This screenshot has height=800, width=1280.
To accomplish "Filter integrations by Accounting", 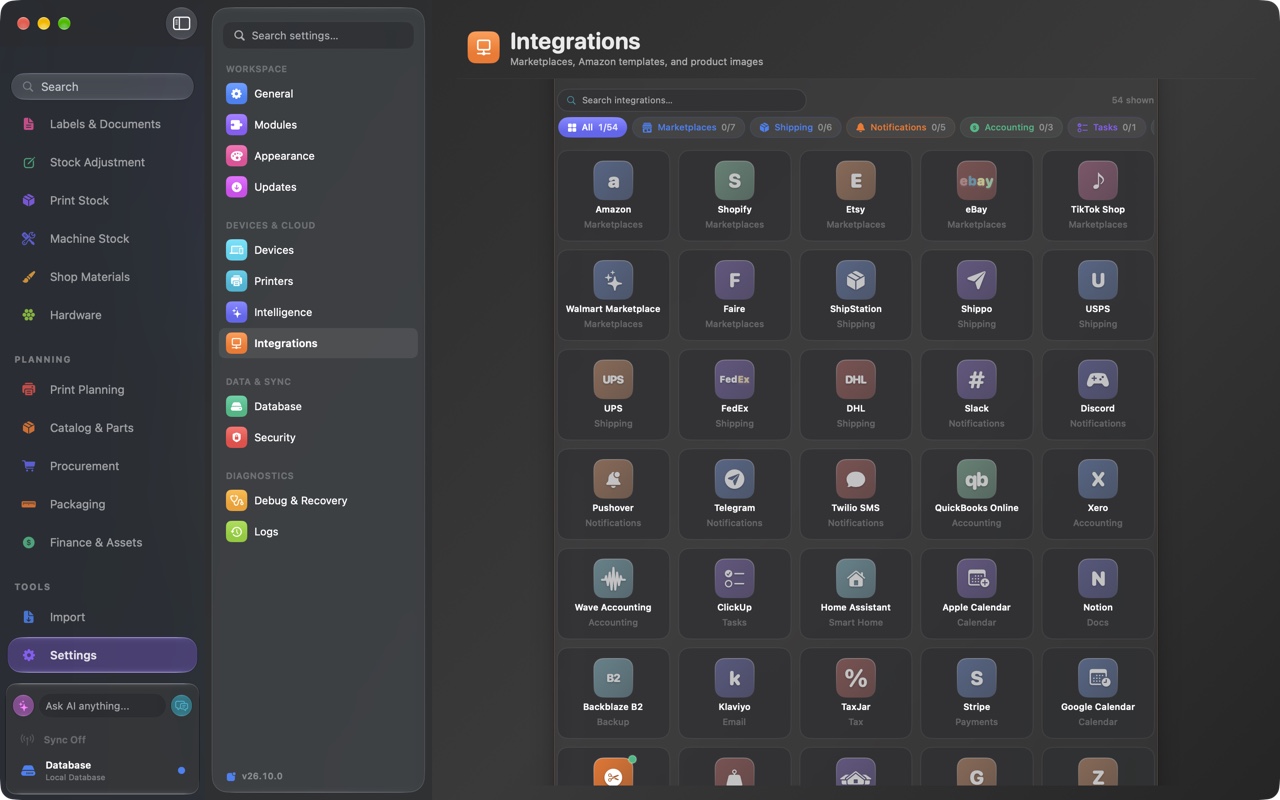I will tap(1011, 127).
